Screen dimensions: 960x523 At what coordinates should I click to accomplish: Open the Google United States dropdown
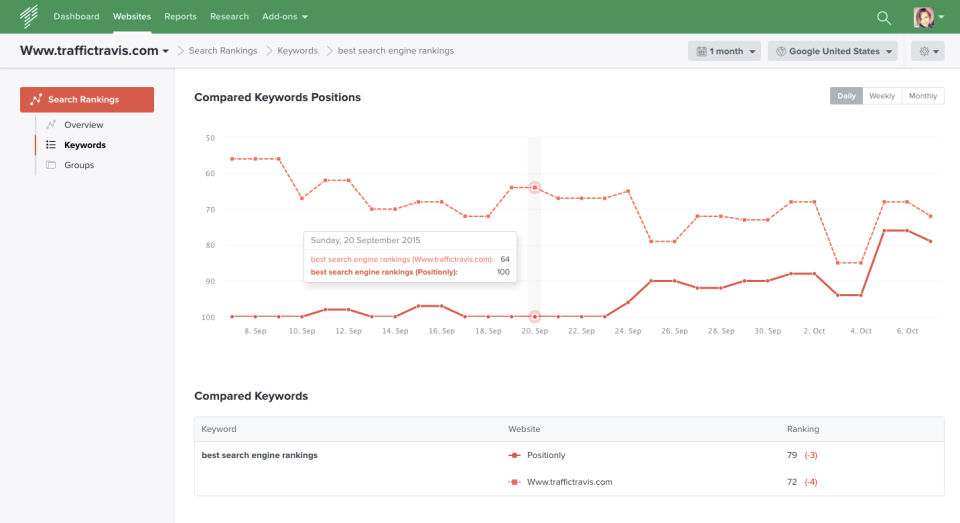(x=832, y=51)
